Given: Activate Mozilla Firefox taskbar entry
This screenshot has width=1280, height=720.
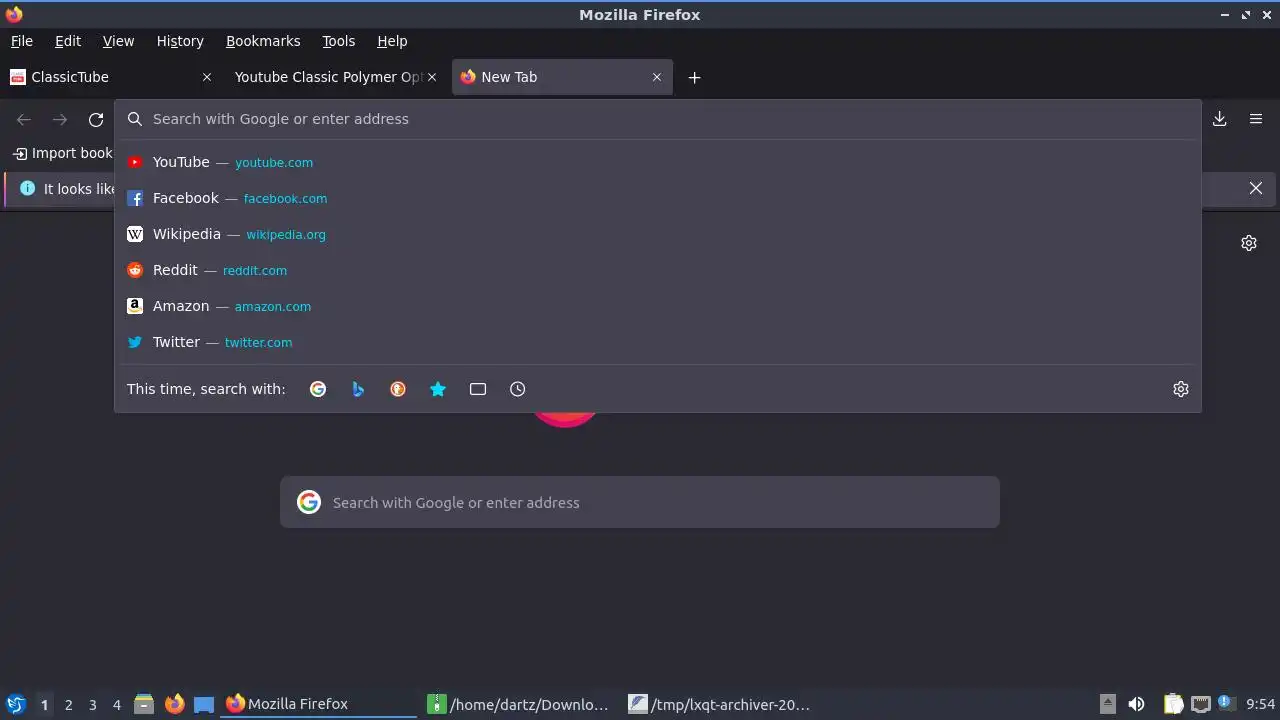Looking at the screenshot, I should pyautogui.click(x=320, y=704).
